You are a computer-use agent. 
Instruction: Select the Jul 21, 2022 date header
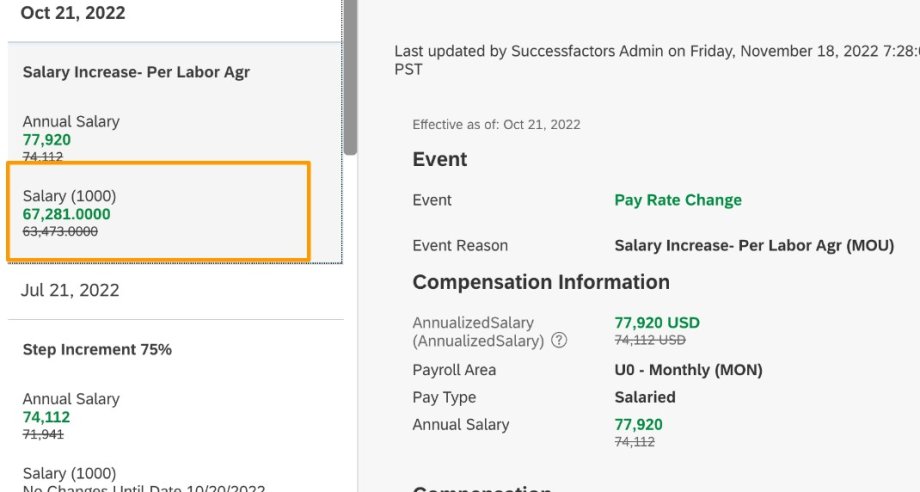(70, 290)
